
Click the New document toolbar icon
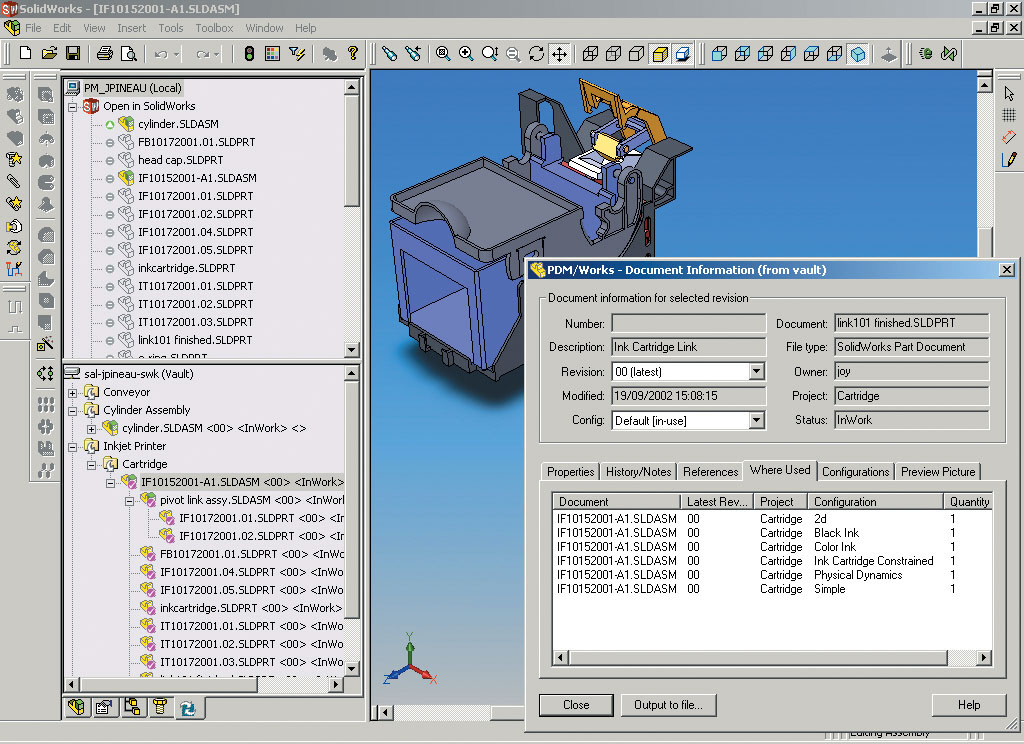[25, 53]
